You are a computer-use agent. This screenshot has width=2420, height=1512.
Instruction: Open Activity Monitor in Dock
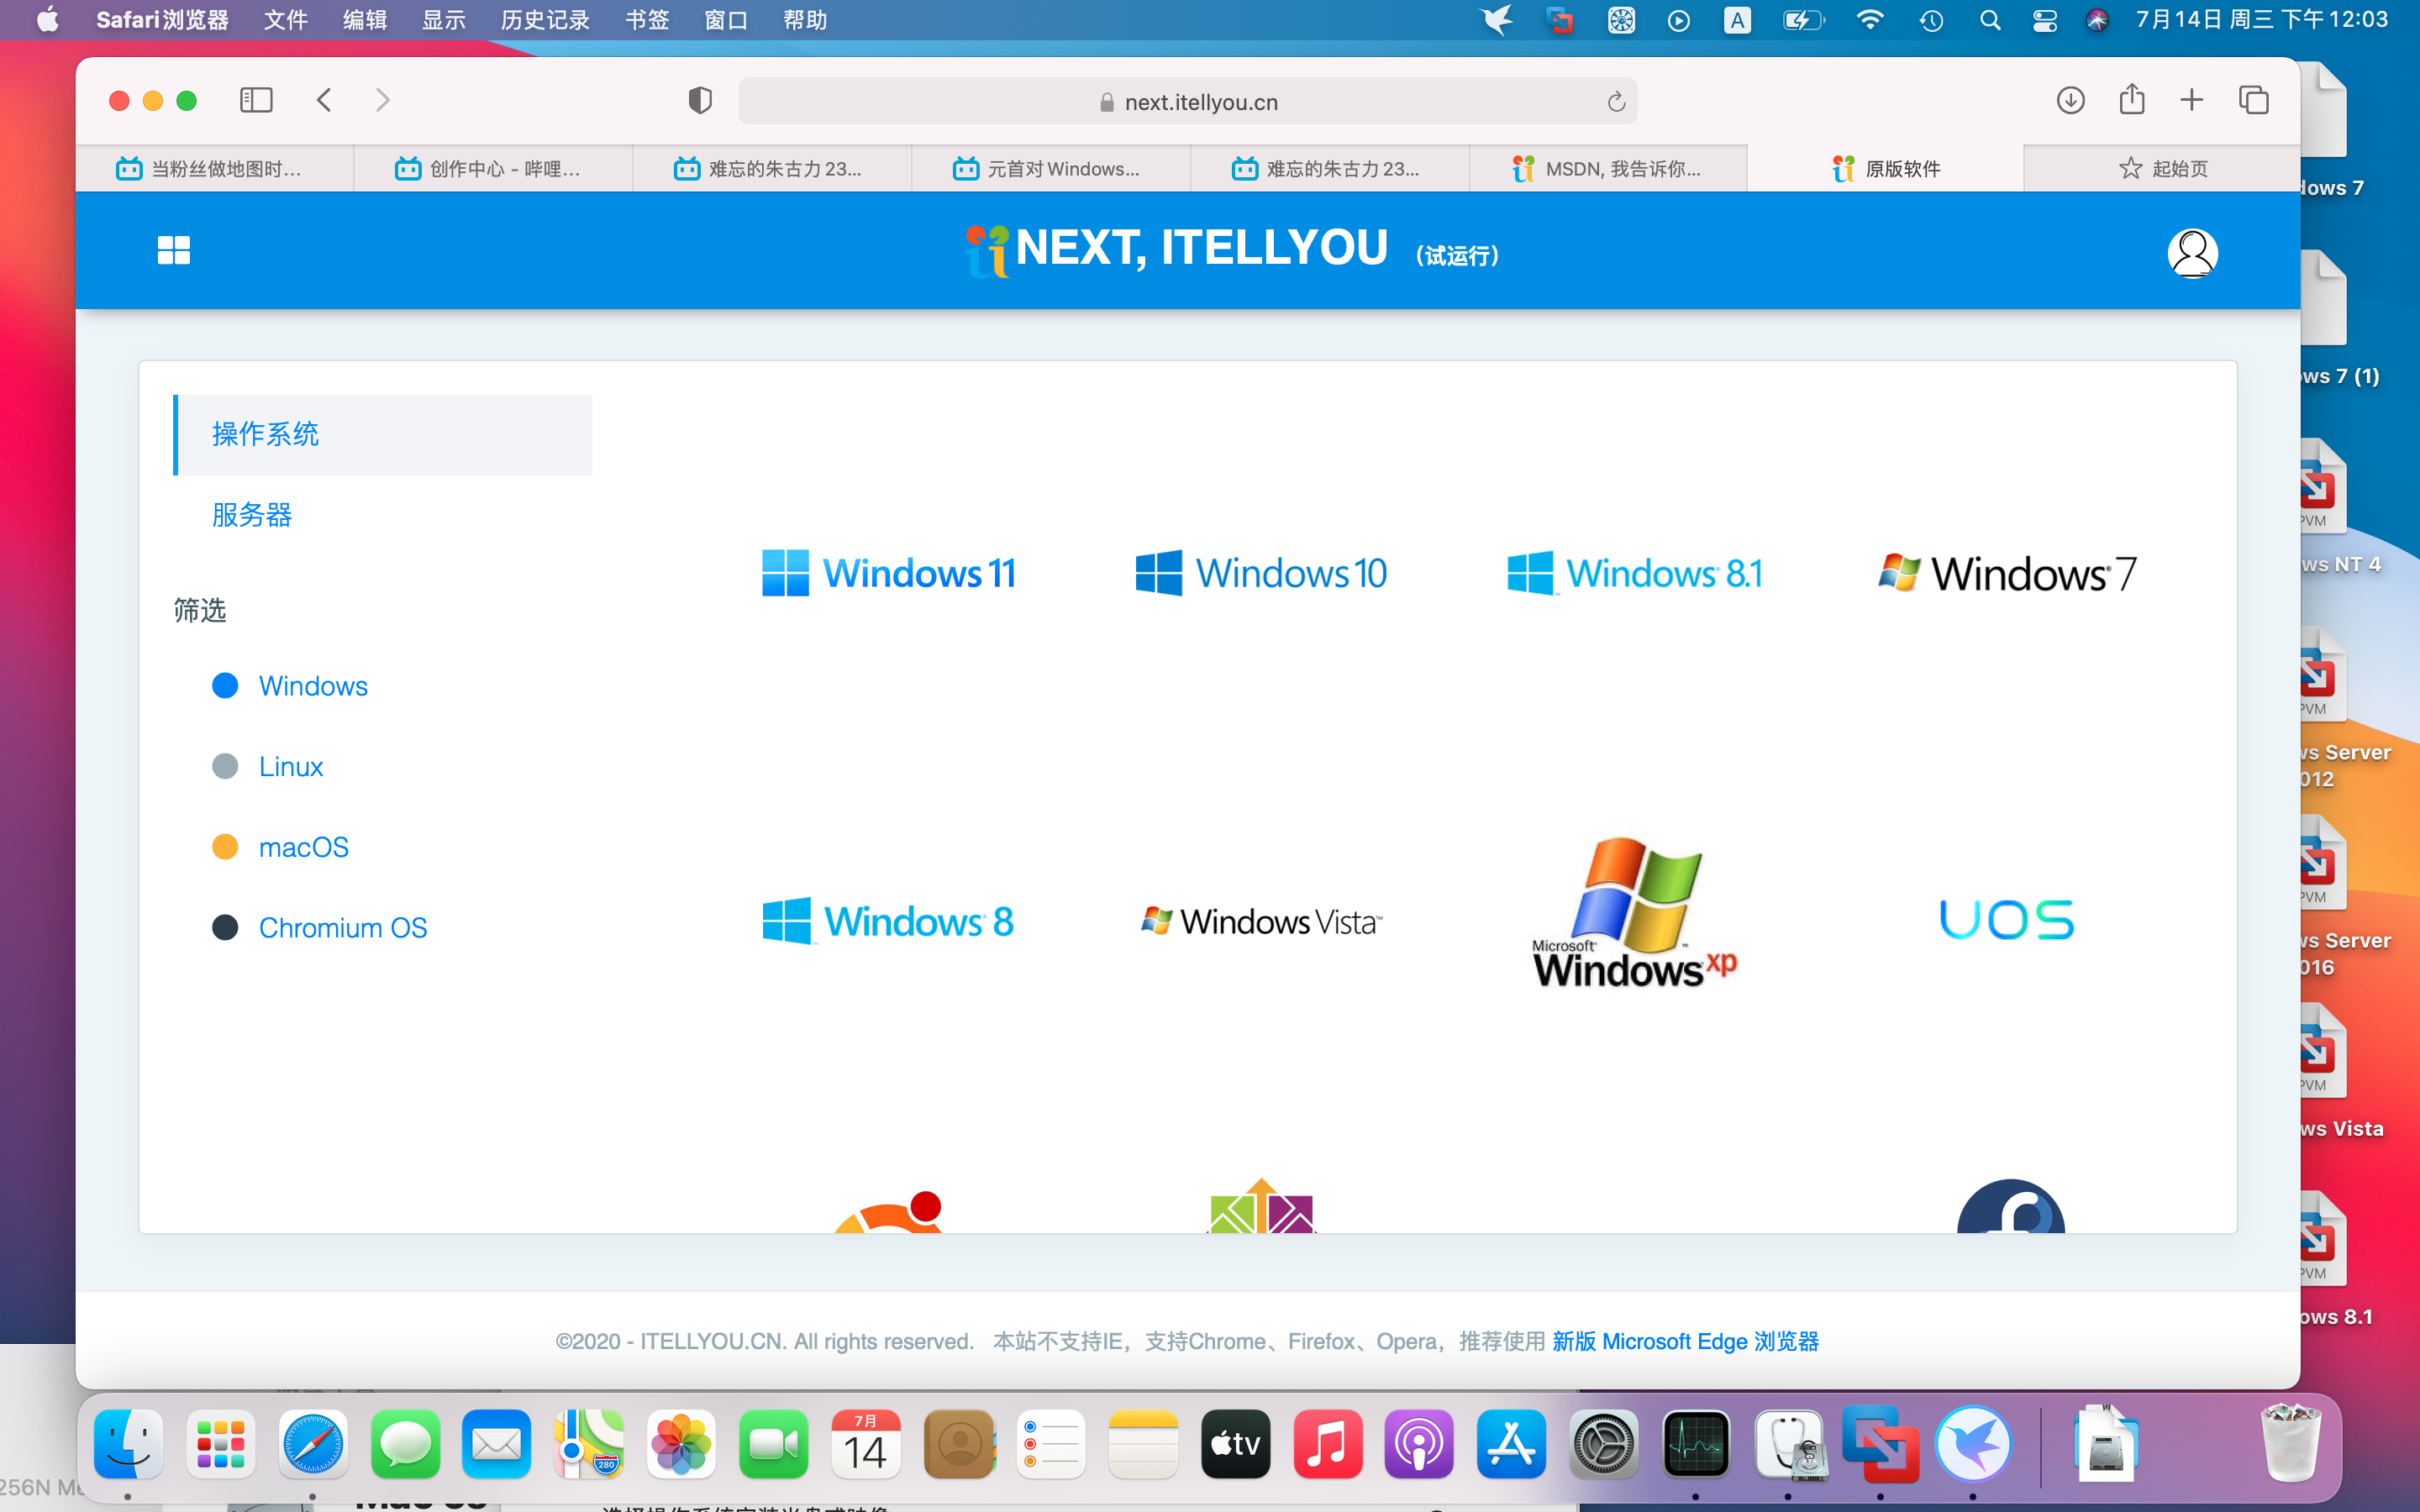[1696, 1444]
